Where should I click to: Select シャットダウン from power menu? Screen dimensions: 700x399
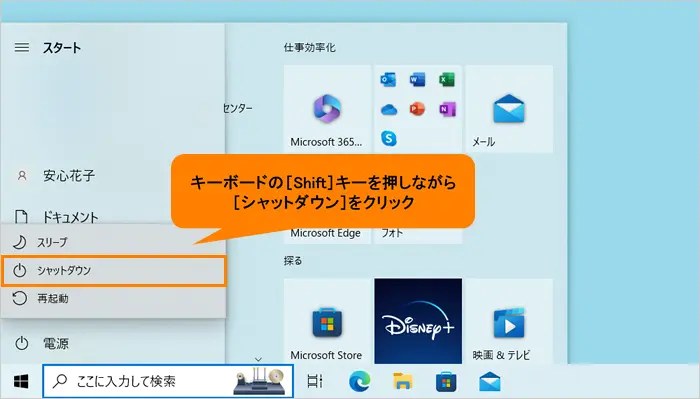click(x=114, y=270)
